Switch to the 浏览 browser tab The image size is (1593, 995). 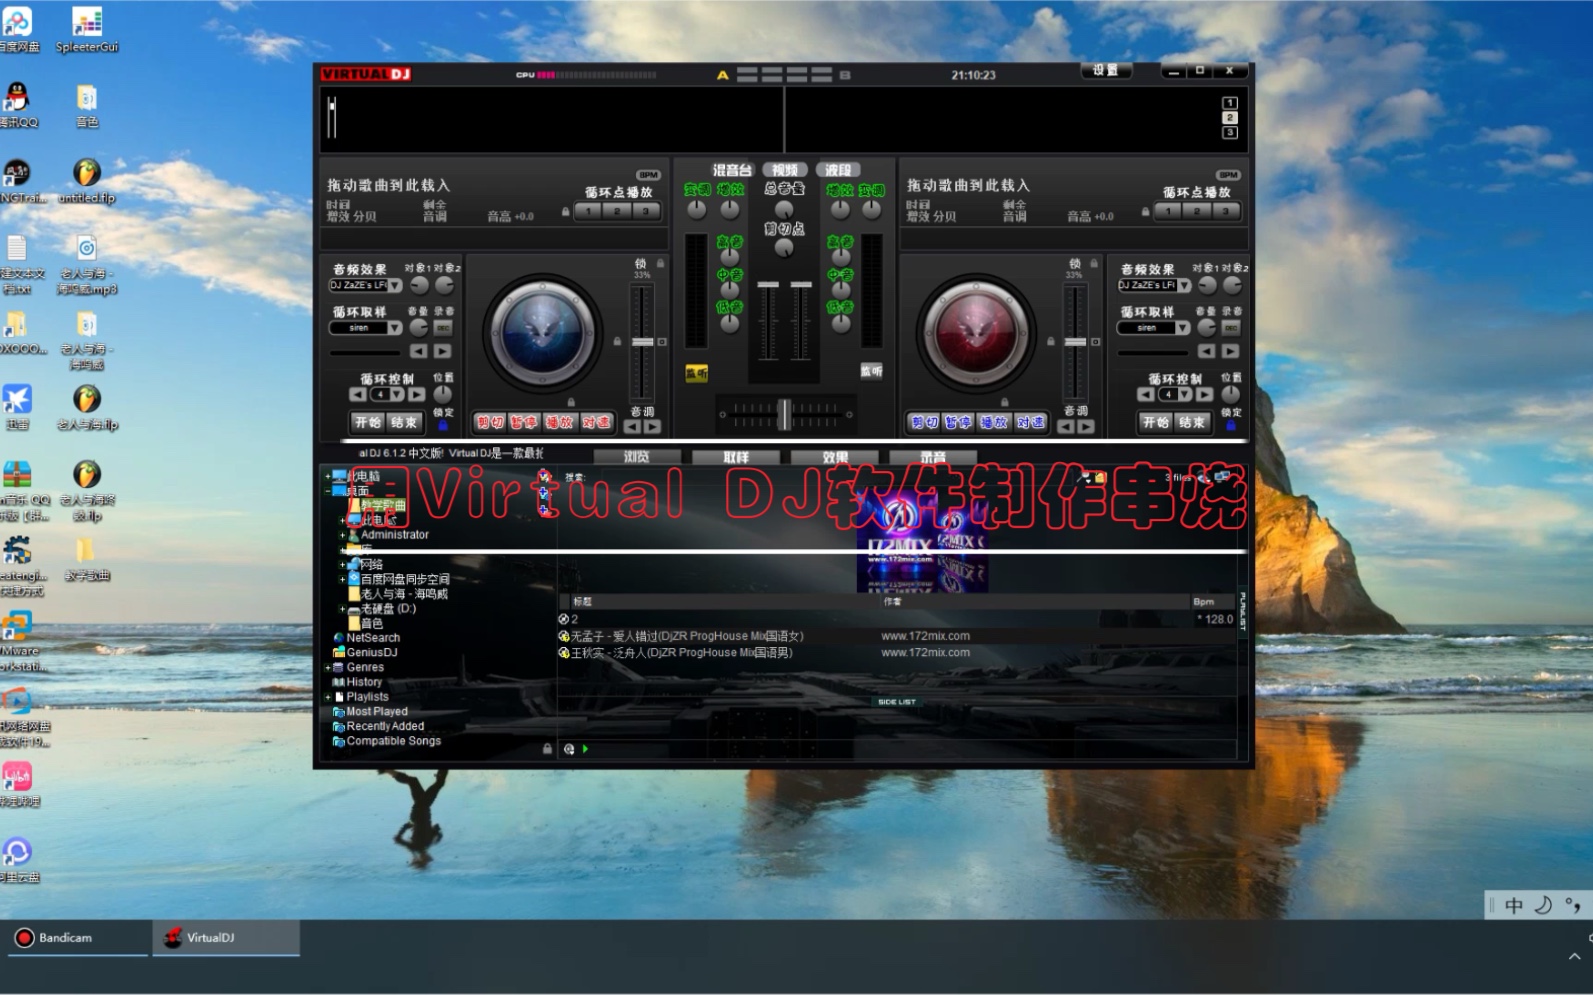click(x=637, y=457)
